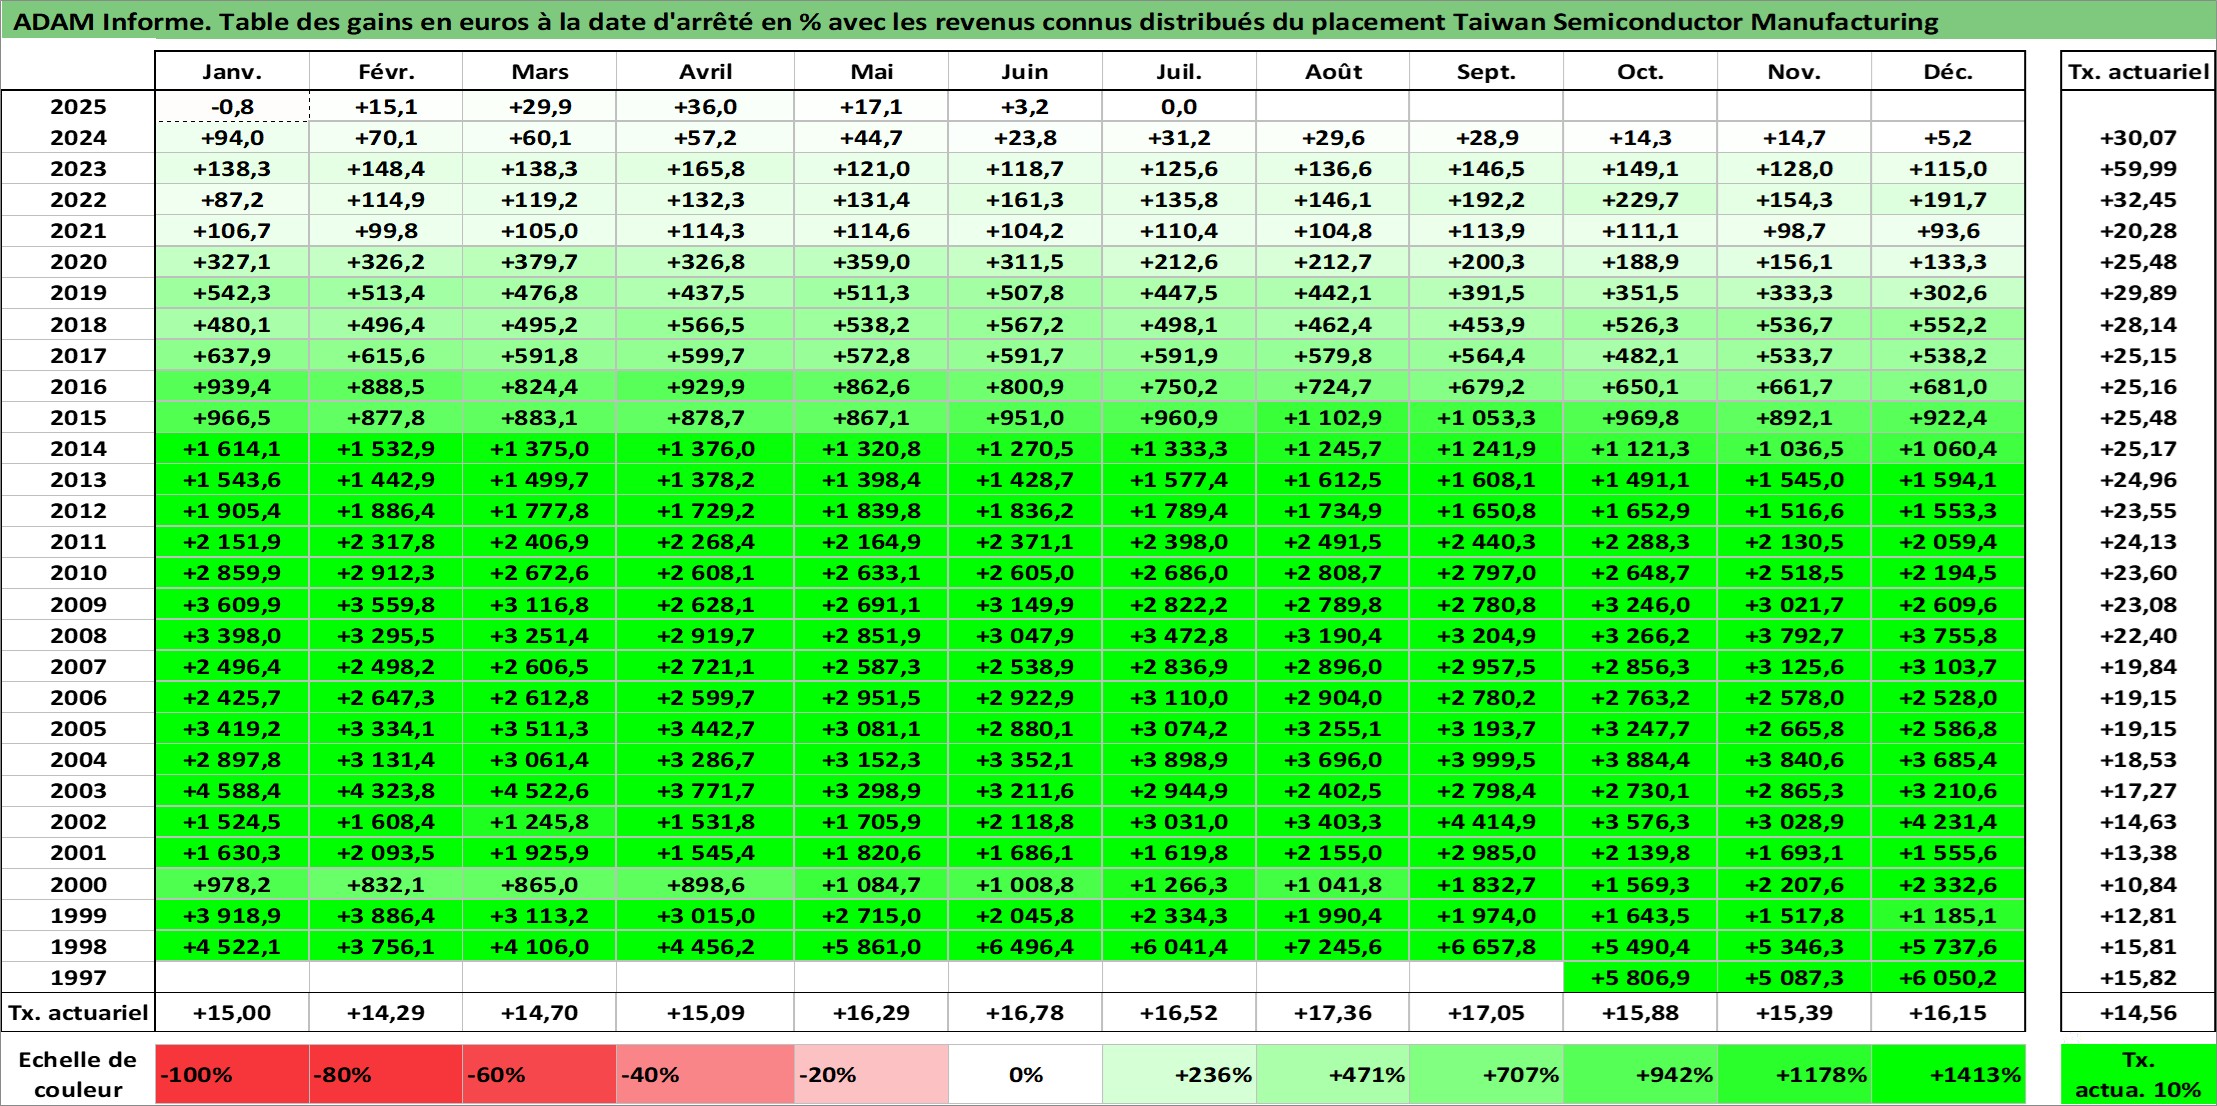
Task: Select cell +5,2 in Déc. 2024
Action: (1948, 138)
